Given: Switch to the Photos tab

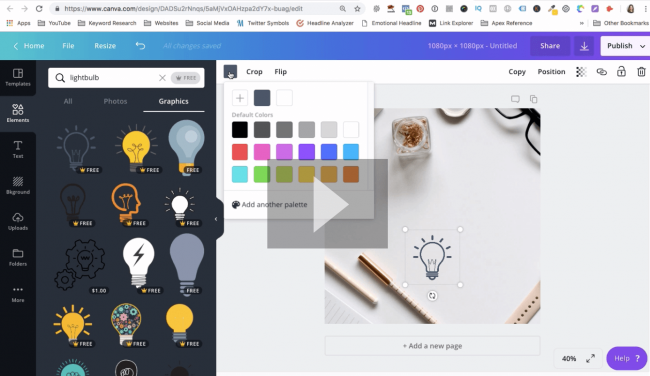Looking at the screenshot, I should click(x=115, y=101).
